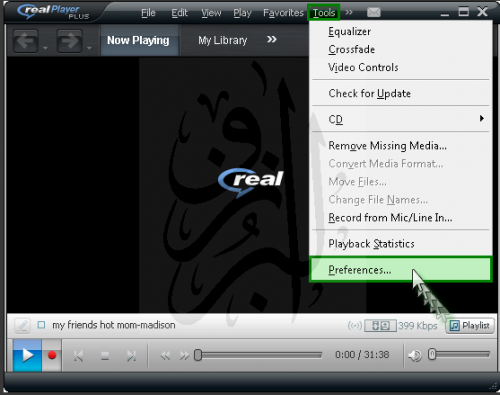This screenshot has height=395, width=500.
Task: Click the video size buttons near bitrate
Action: [380, 325]
